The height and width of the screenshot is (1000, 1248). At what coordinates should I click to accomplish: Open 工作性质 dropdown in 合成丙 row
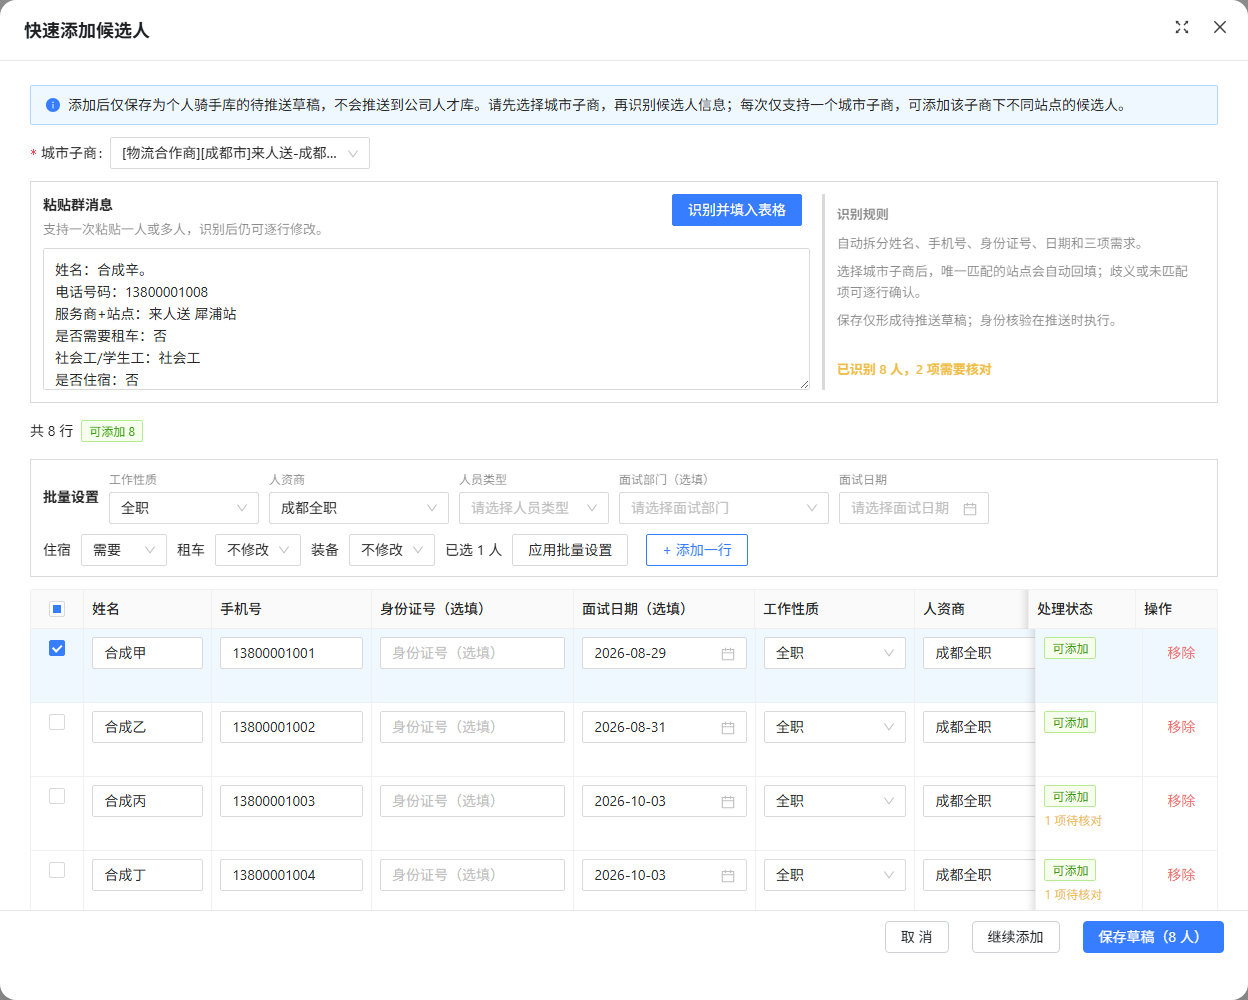tap(835, 801)
